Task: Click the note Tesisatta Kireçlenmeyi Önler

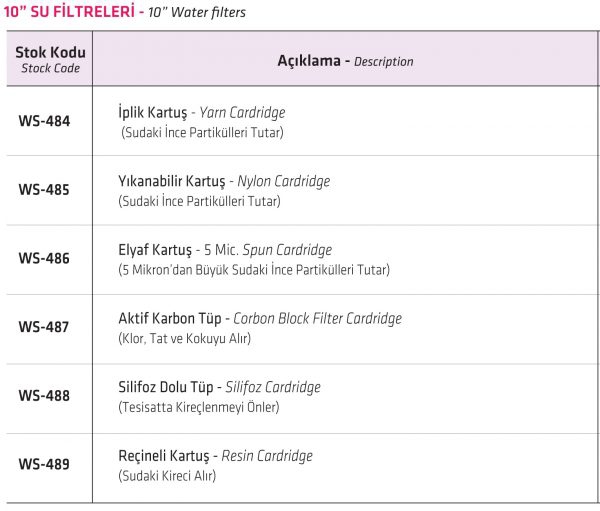Action: 199,407
